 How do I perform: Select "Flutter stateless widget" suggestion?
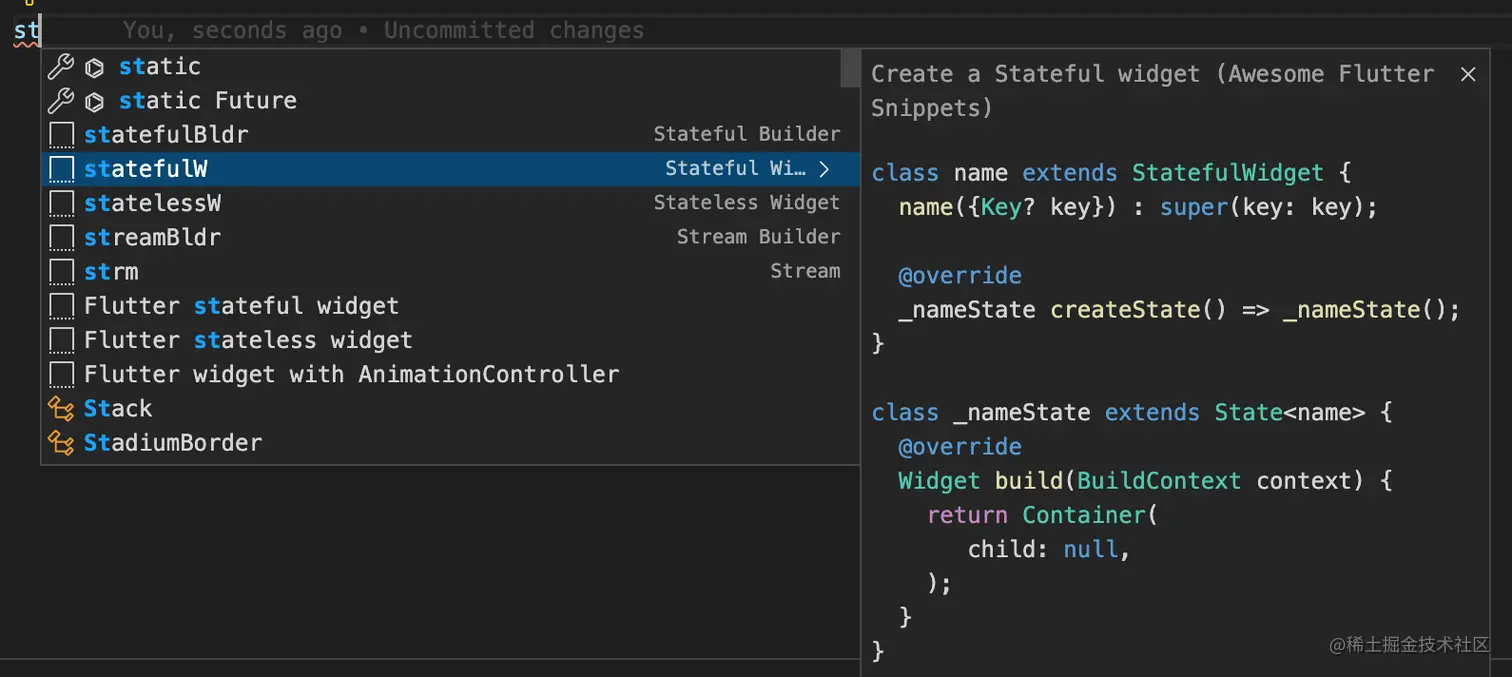click(x=450, y=340)
